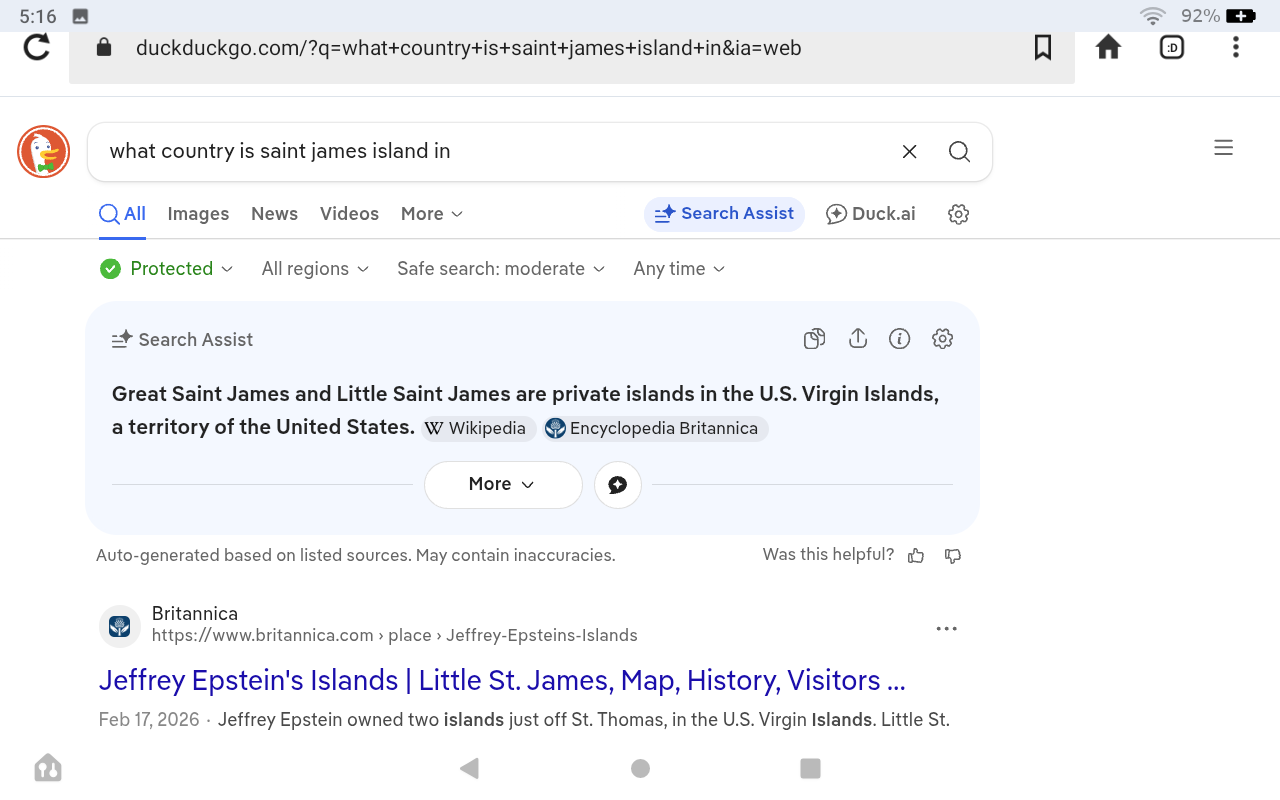Switch to the Images tab
This screenshot has height=800, width=1280.
pos(198,214)
